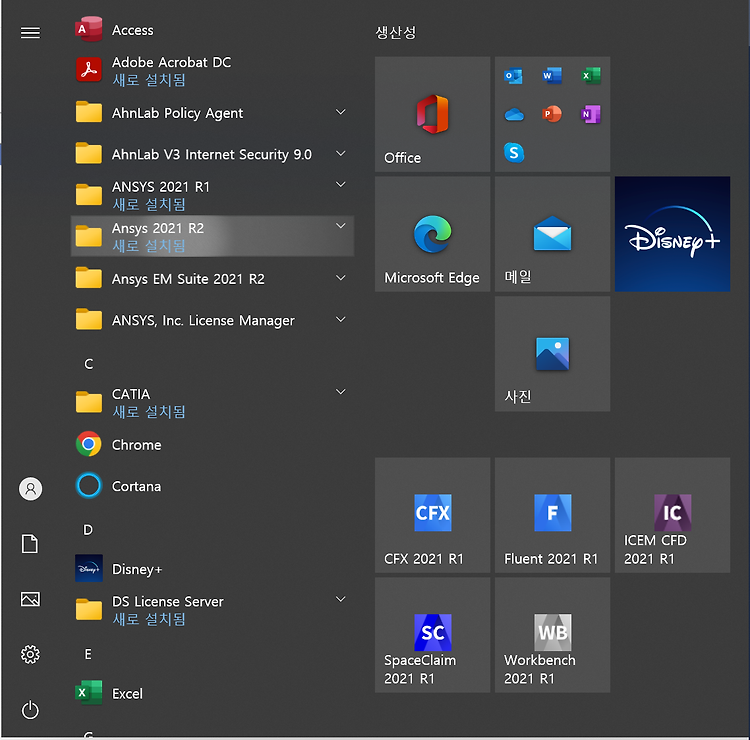This screenshot has width=750, height=740.
Task: Open the 사진 (Photos) tile
Action: (552, 354)
